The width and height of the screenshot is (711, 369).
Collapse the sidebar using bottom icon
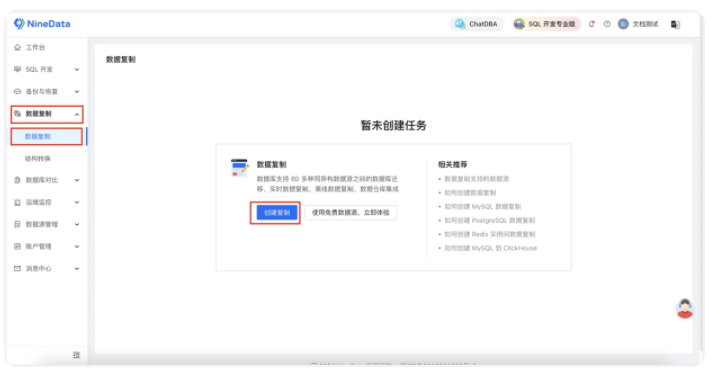coord(76,355)
